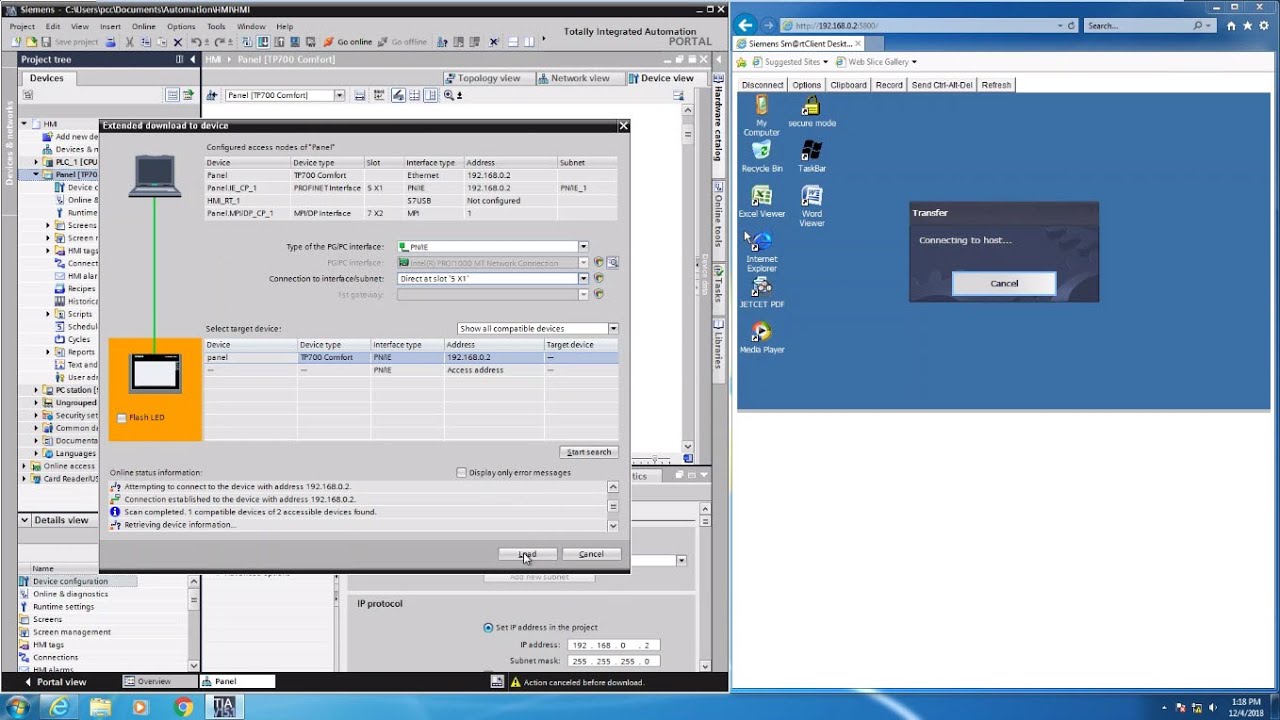Click the Undo arrow in toolbar

(196, 42)
